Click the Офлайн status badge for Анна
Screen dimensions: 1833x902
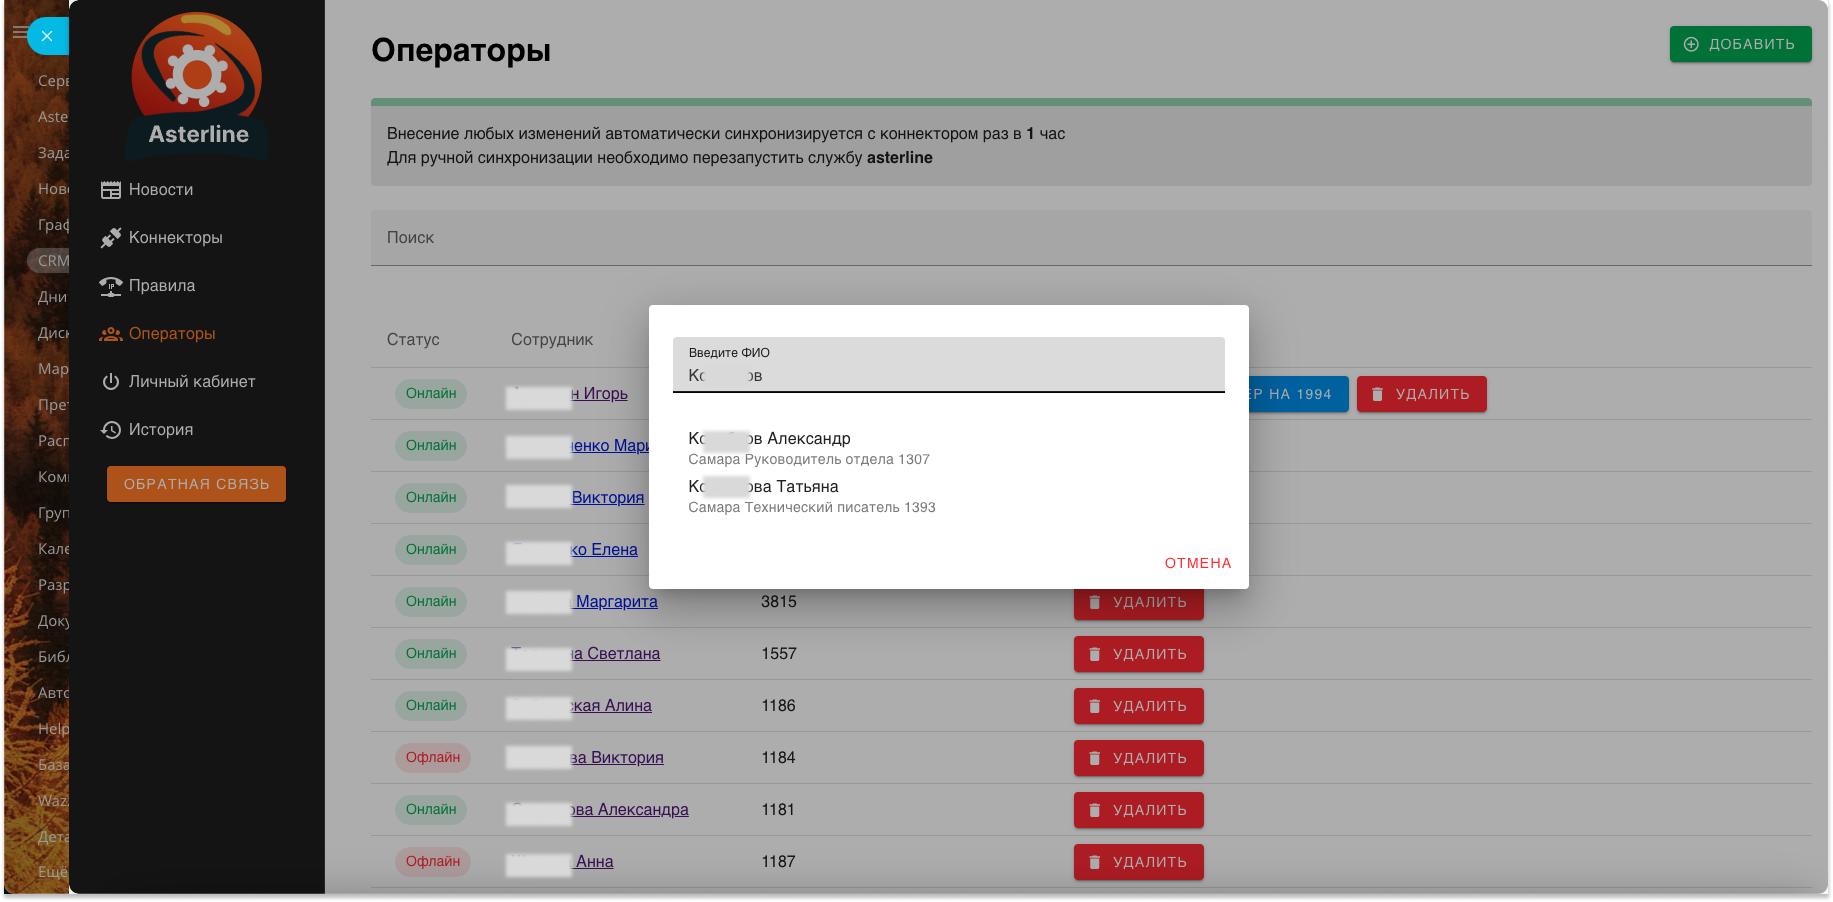(x=433, y=862)
